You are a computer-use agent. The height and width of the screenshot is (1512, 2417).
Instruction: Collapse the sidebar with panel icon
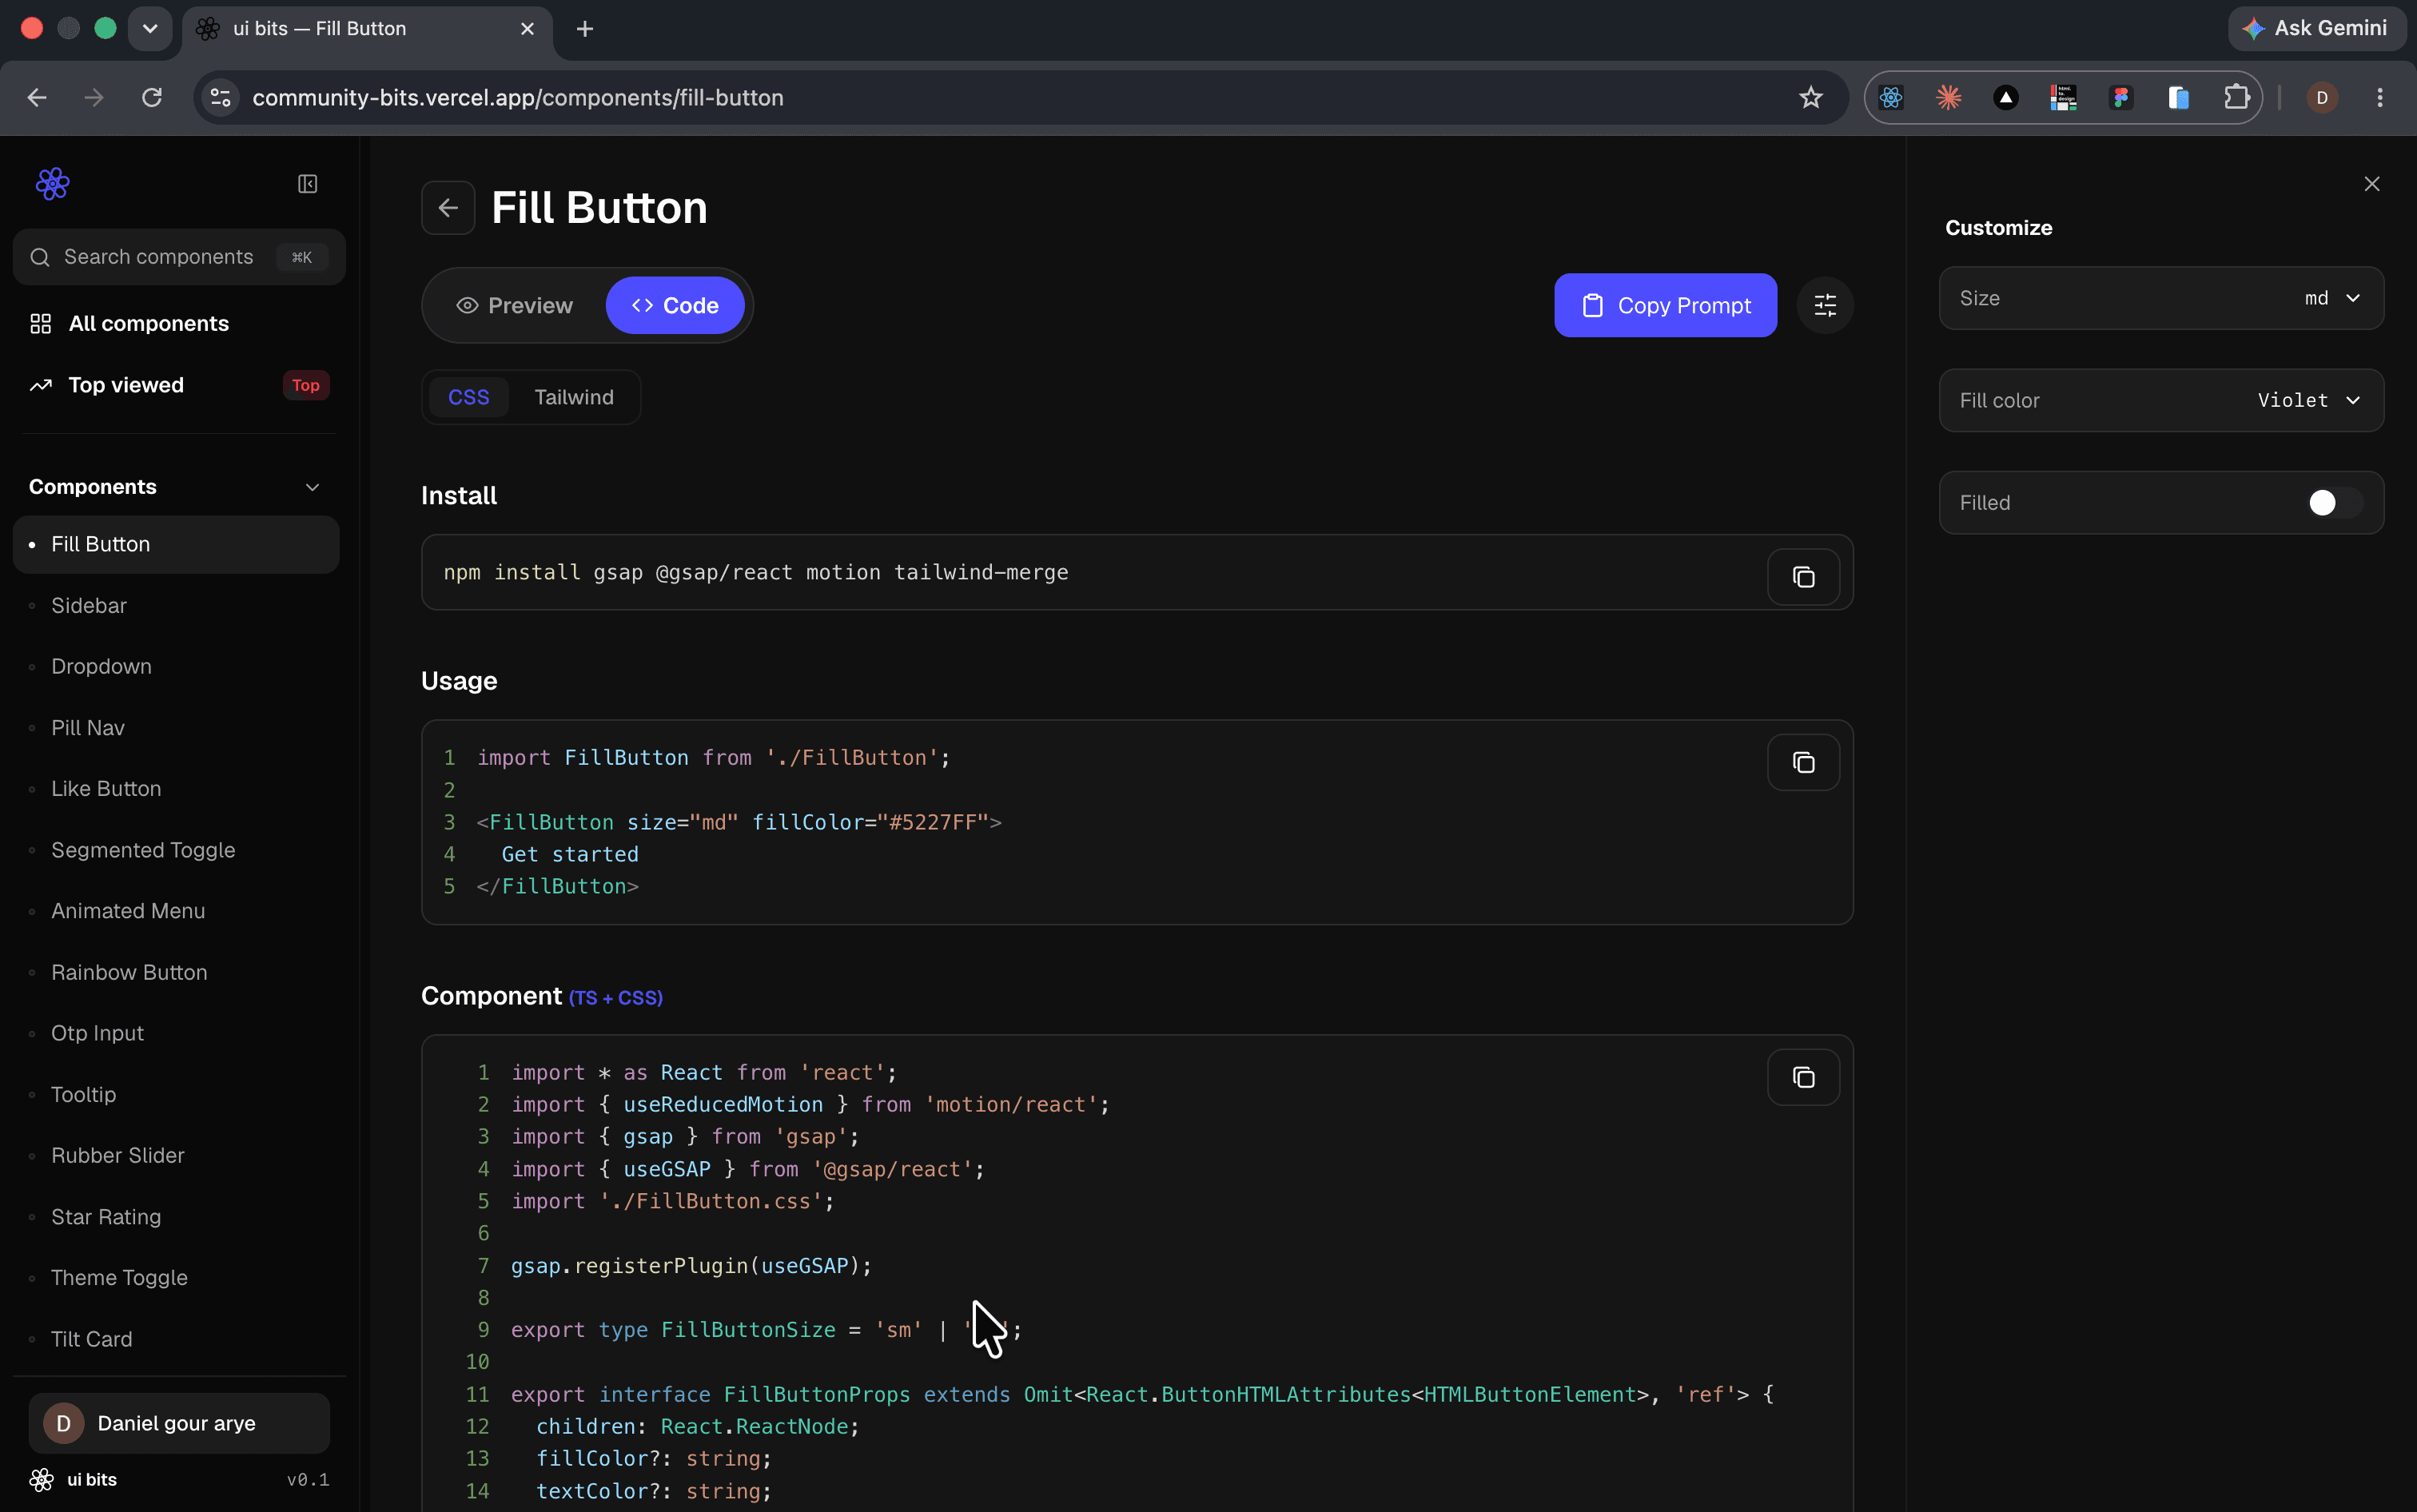[x=308, y=184]
